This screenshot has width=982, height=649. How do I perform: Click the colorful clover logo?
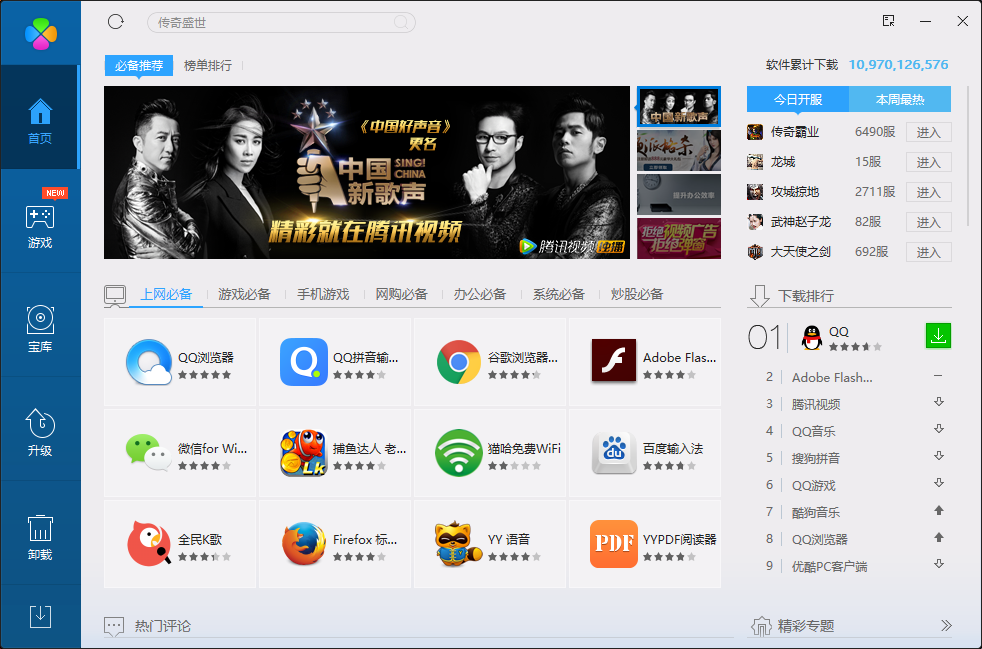click(x=41, y=33)
